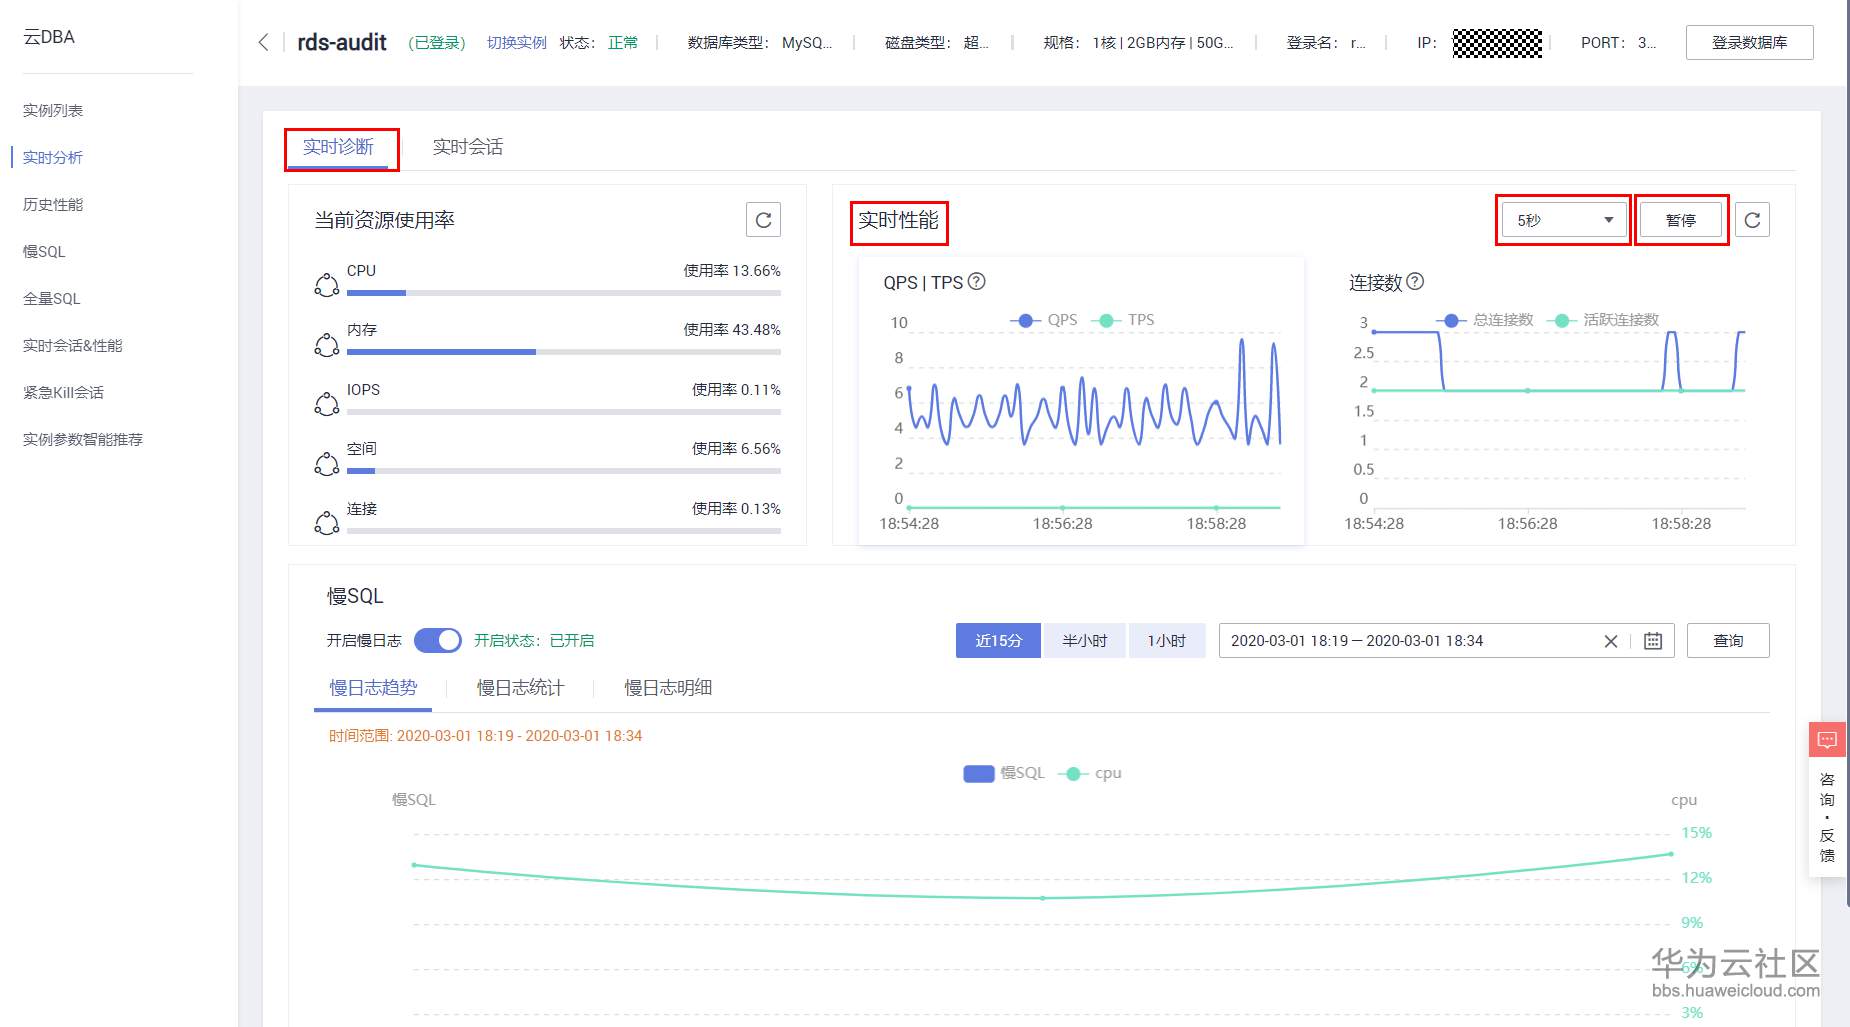Open 实例参数智能推荐 in the sidebar
Image resolution: width=1850 pixels, height=1027 pixels.
[83, 439]
